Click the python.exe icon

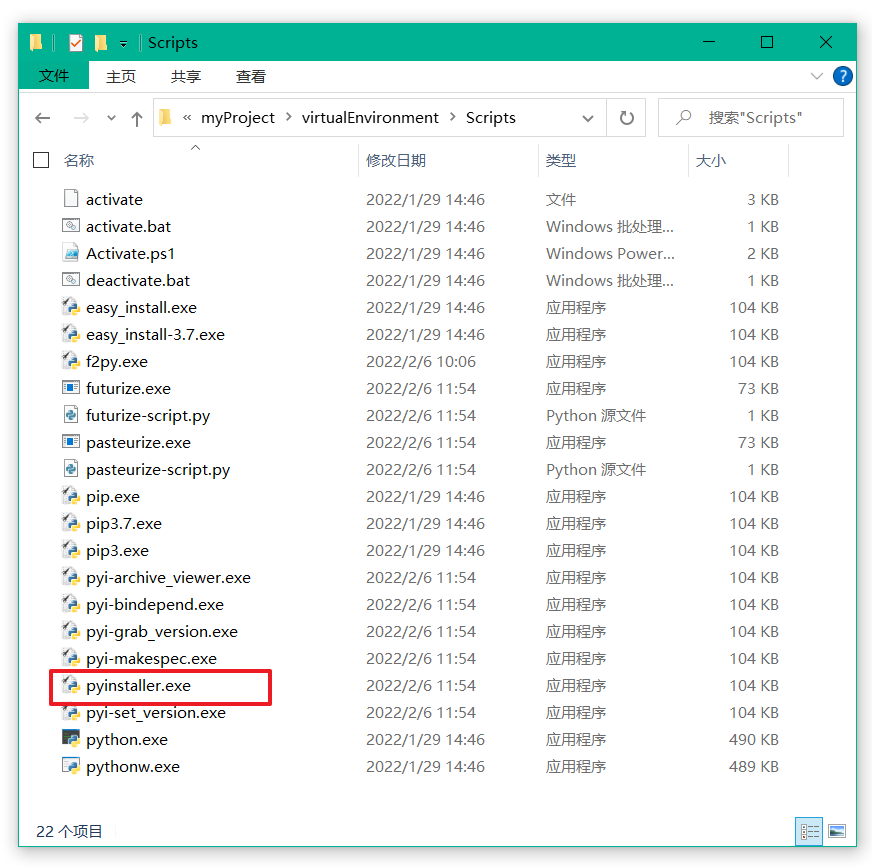tap(71, 739)
